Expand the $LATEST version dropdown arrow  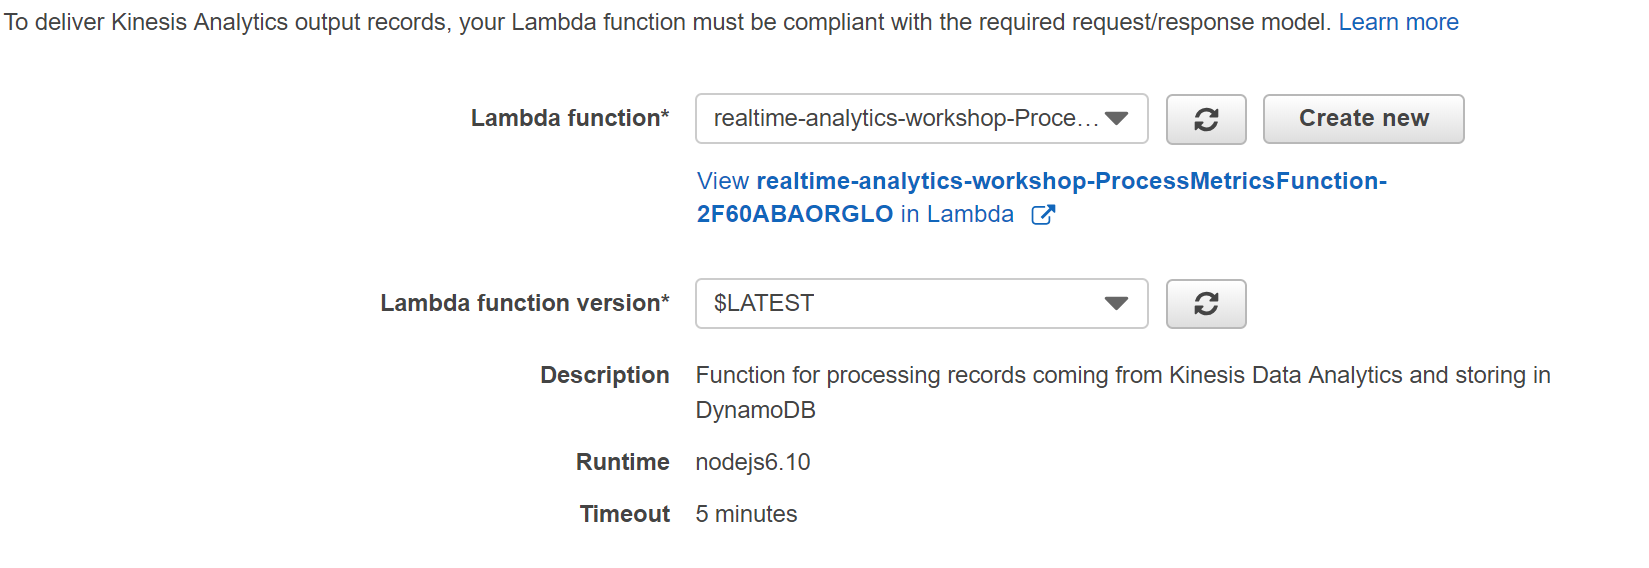[x=1117, y=304]
